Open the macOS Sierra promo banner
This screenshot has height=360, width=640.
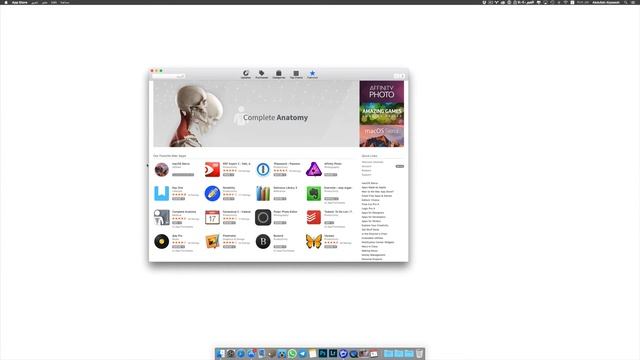tap(382, 136)
